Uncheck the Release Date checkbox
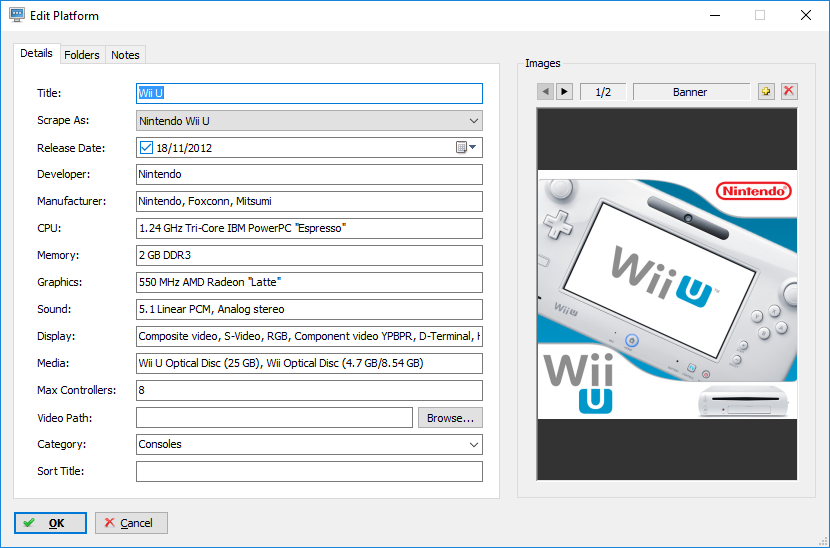 point(146,148)
